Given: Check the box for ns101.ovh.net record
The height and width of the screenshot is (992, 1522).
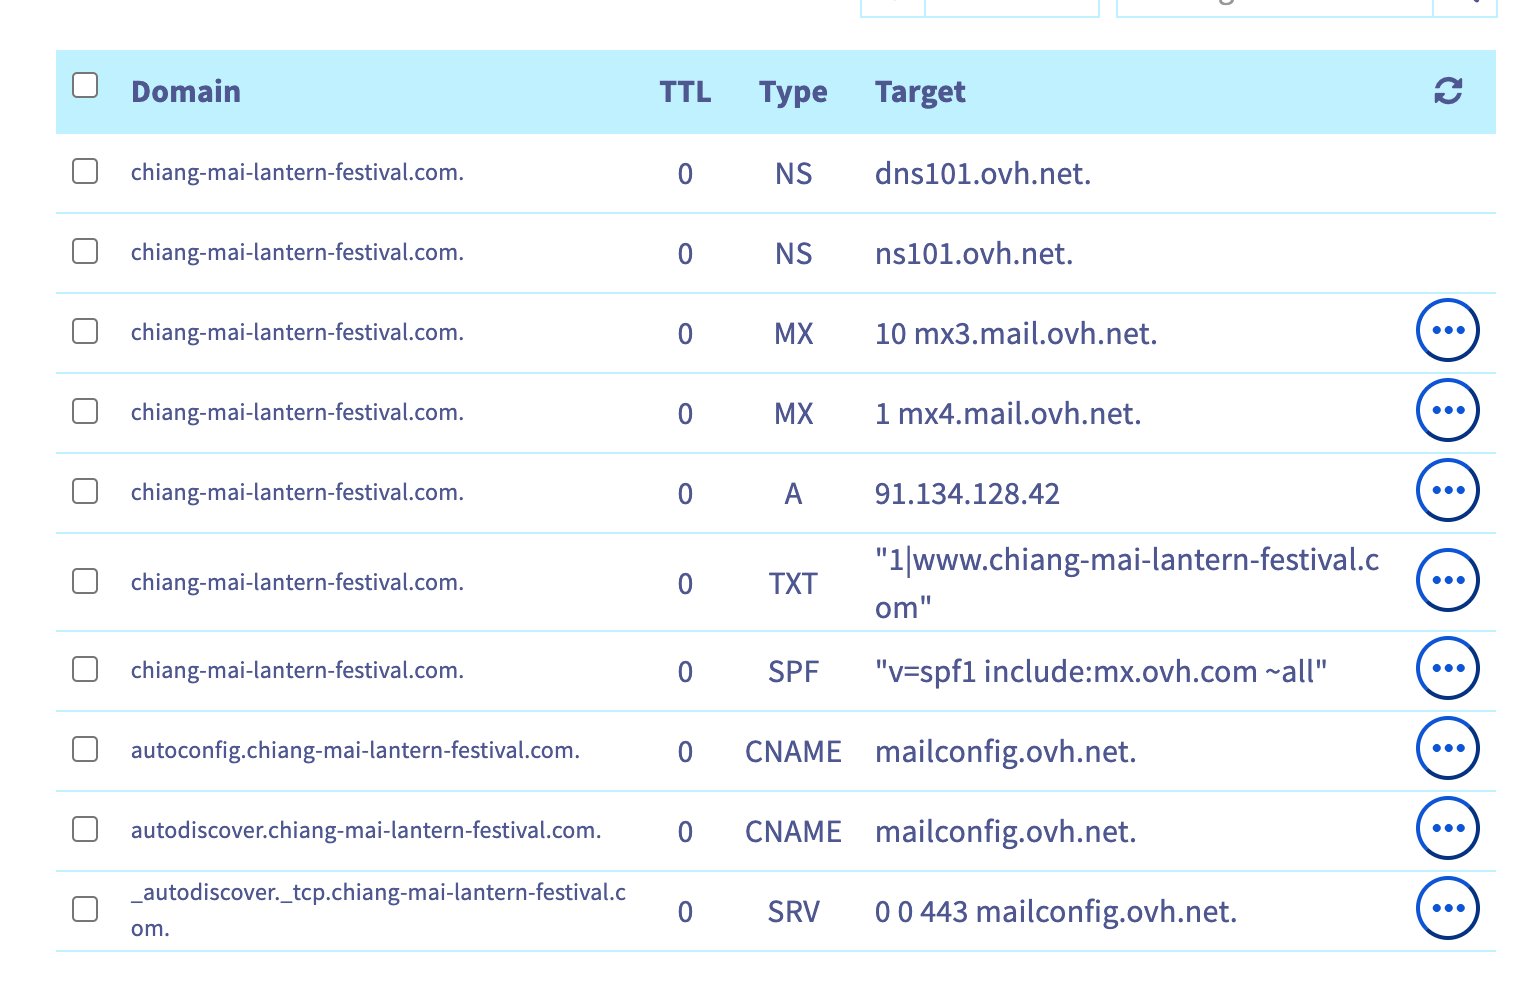Looking at the screenshot, I should tap(85, 251).
